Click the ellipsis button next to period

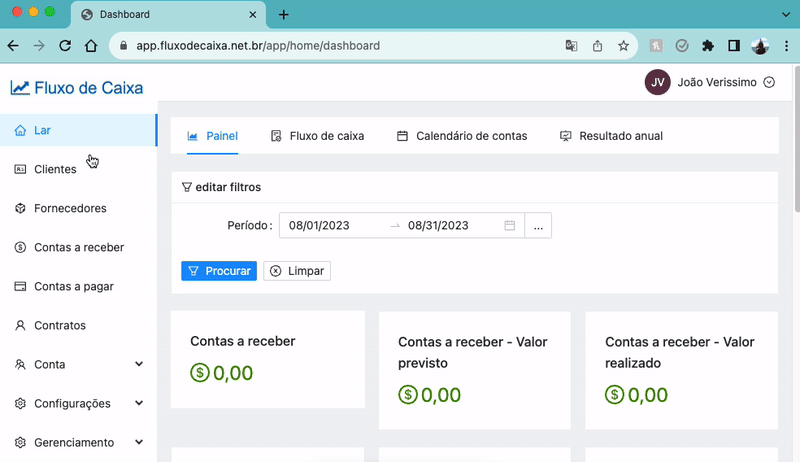pos(538,225)
